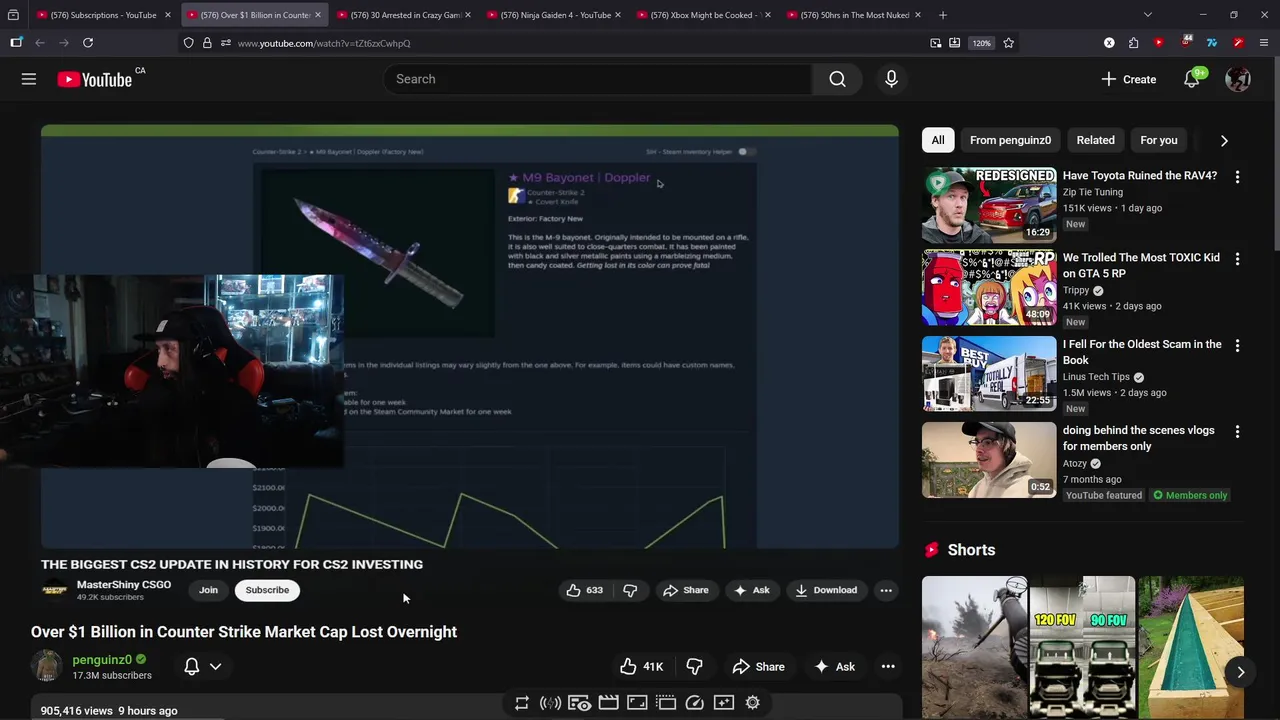
Task: Dislike the penguinz0 video
Action: (694, 666)
